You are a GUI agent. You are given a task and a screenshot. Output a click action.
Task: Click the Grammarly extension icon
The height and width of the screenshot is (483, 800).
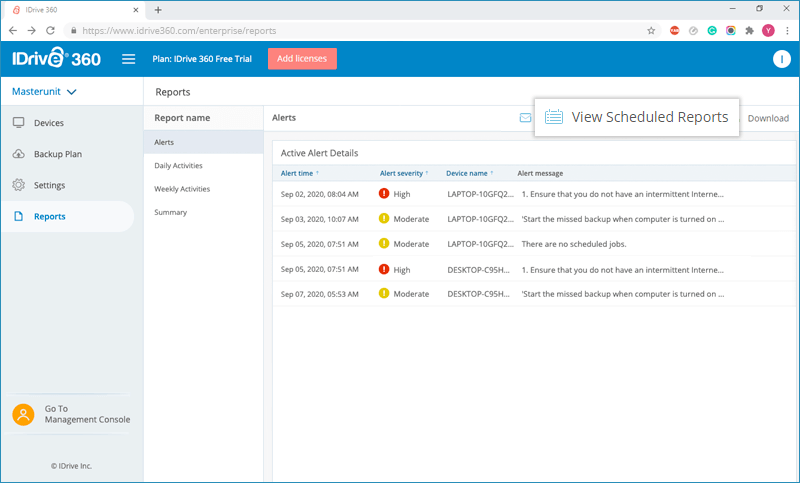tap(712, 31)
